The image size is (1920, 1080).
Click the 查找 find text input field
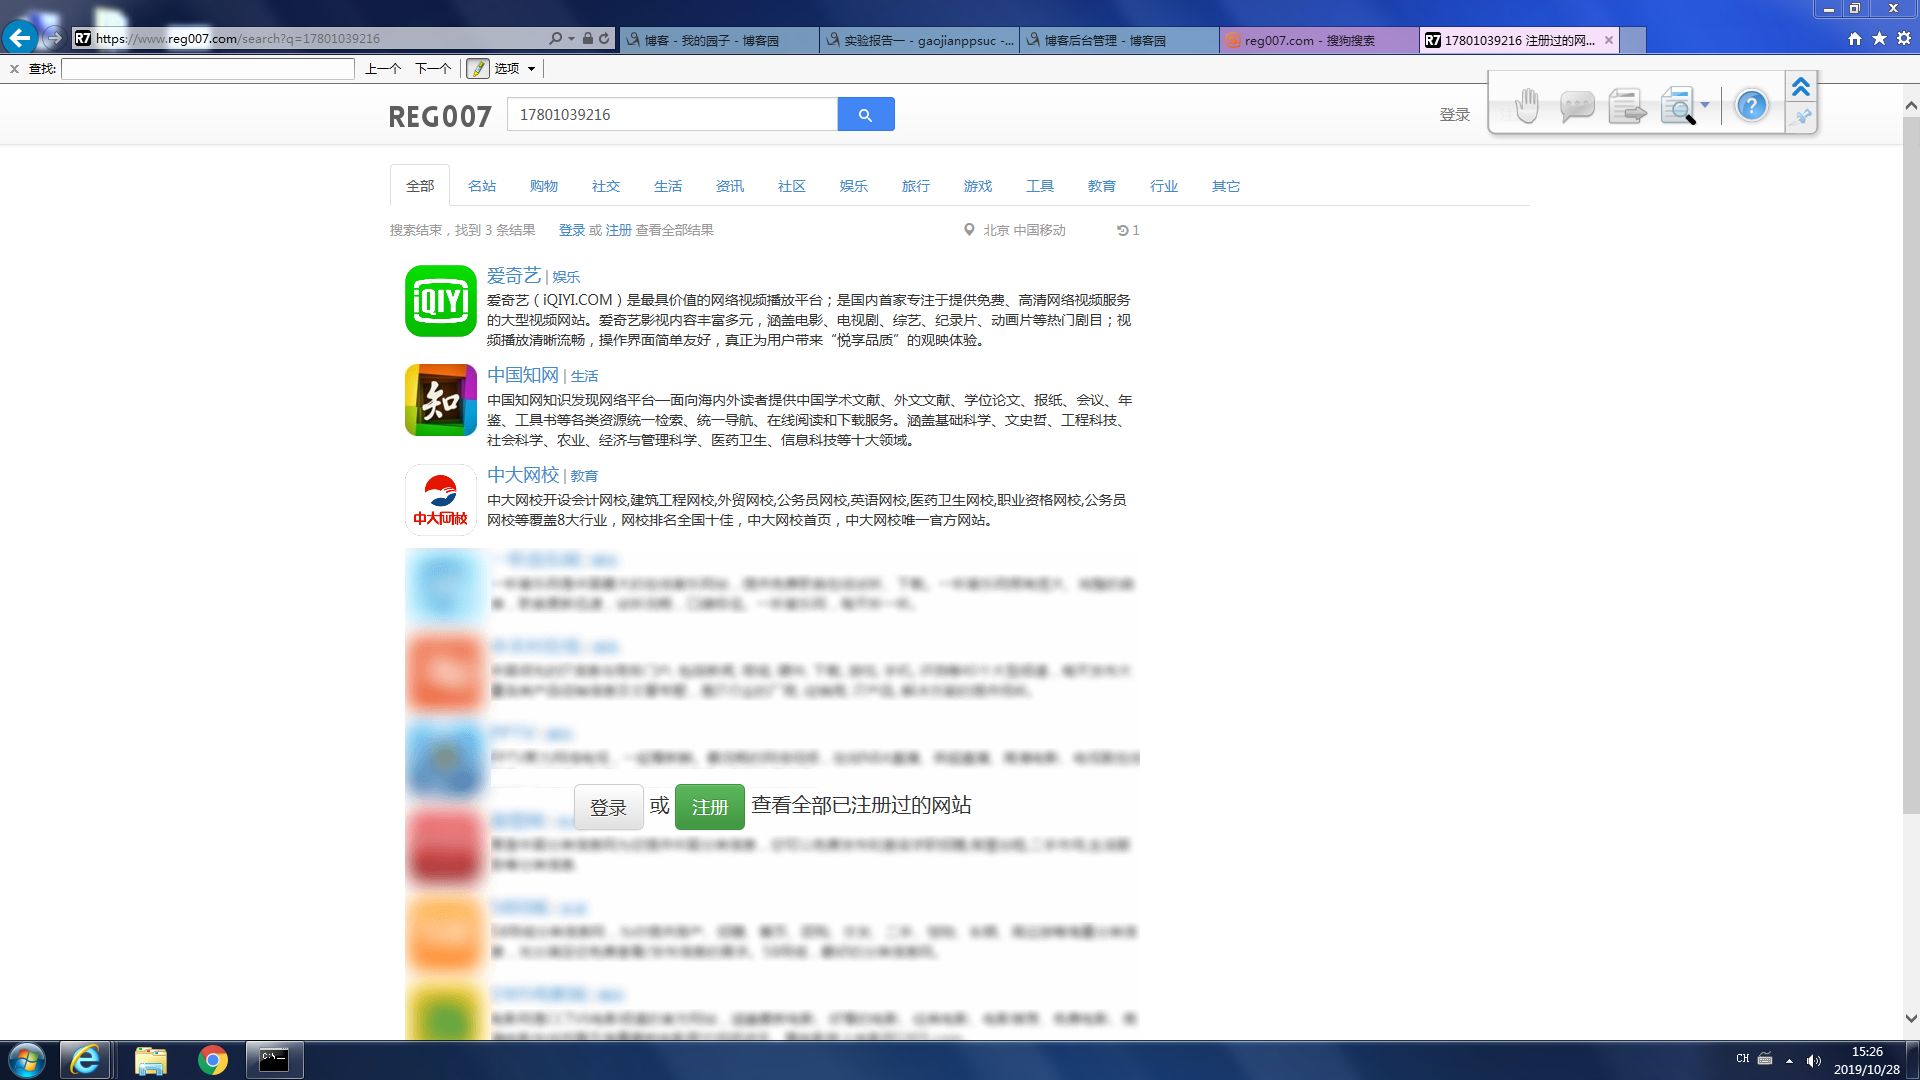pyautogui.click(x=208, y=69)
